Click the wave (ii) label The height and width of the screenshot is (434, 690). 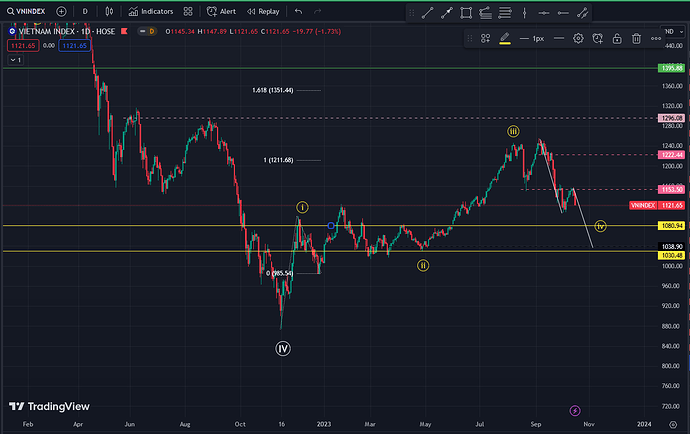click(423, 265)
